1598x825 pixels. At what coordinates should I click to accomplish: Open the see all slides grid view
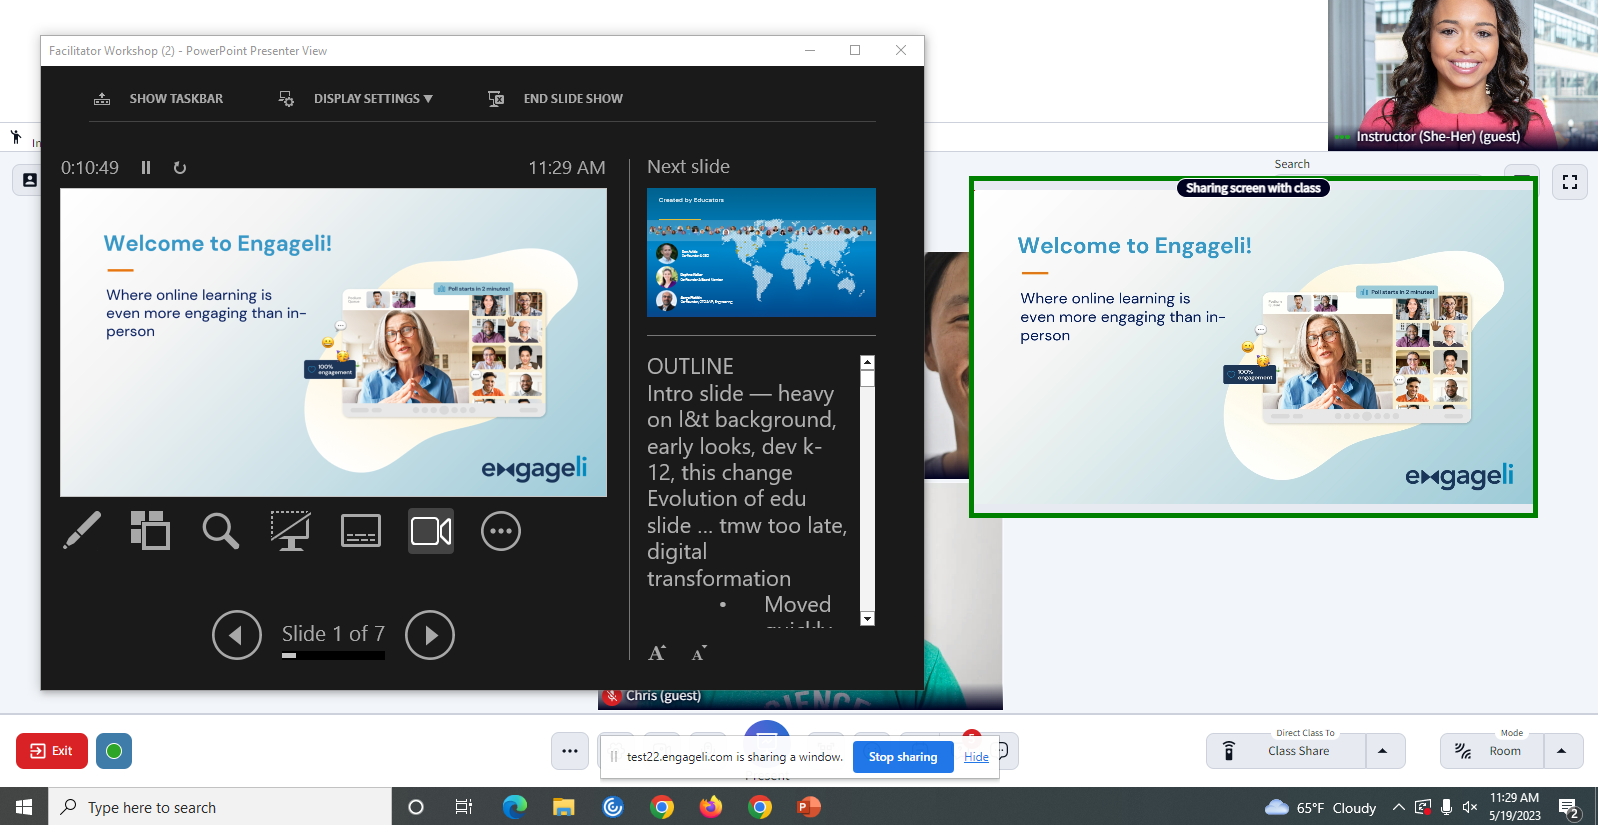tap(150, 531)
